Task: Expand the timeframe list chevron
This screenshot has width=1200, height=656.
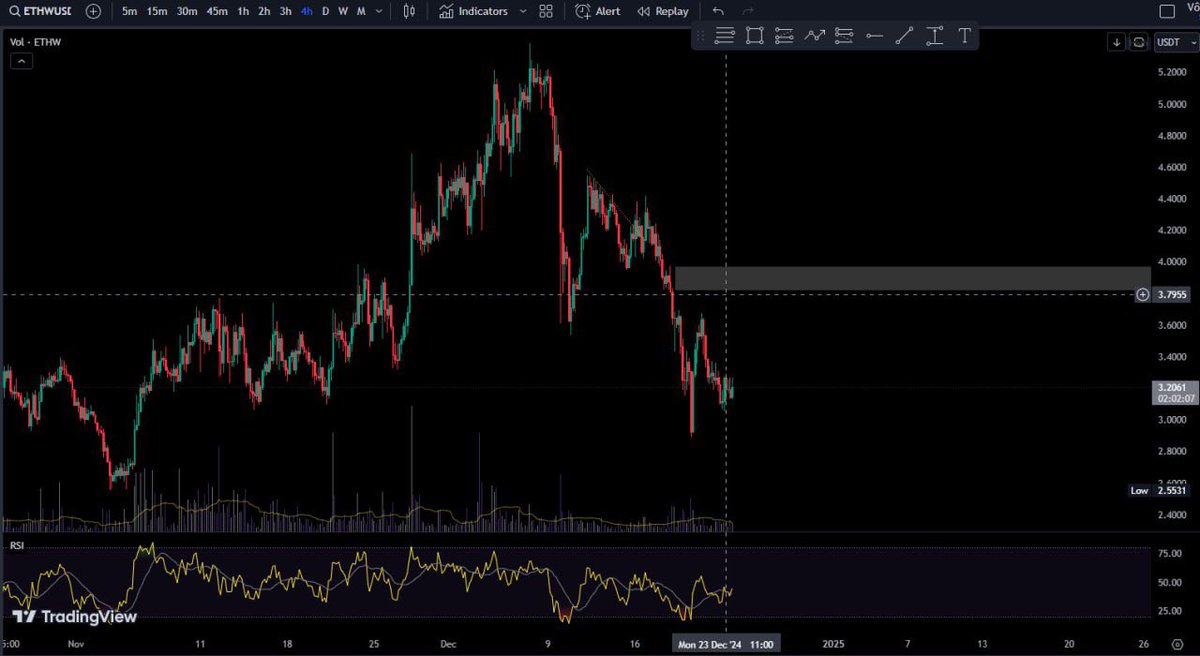Action: [x=378, y=11]
